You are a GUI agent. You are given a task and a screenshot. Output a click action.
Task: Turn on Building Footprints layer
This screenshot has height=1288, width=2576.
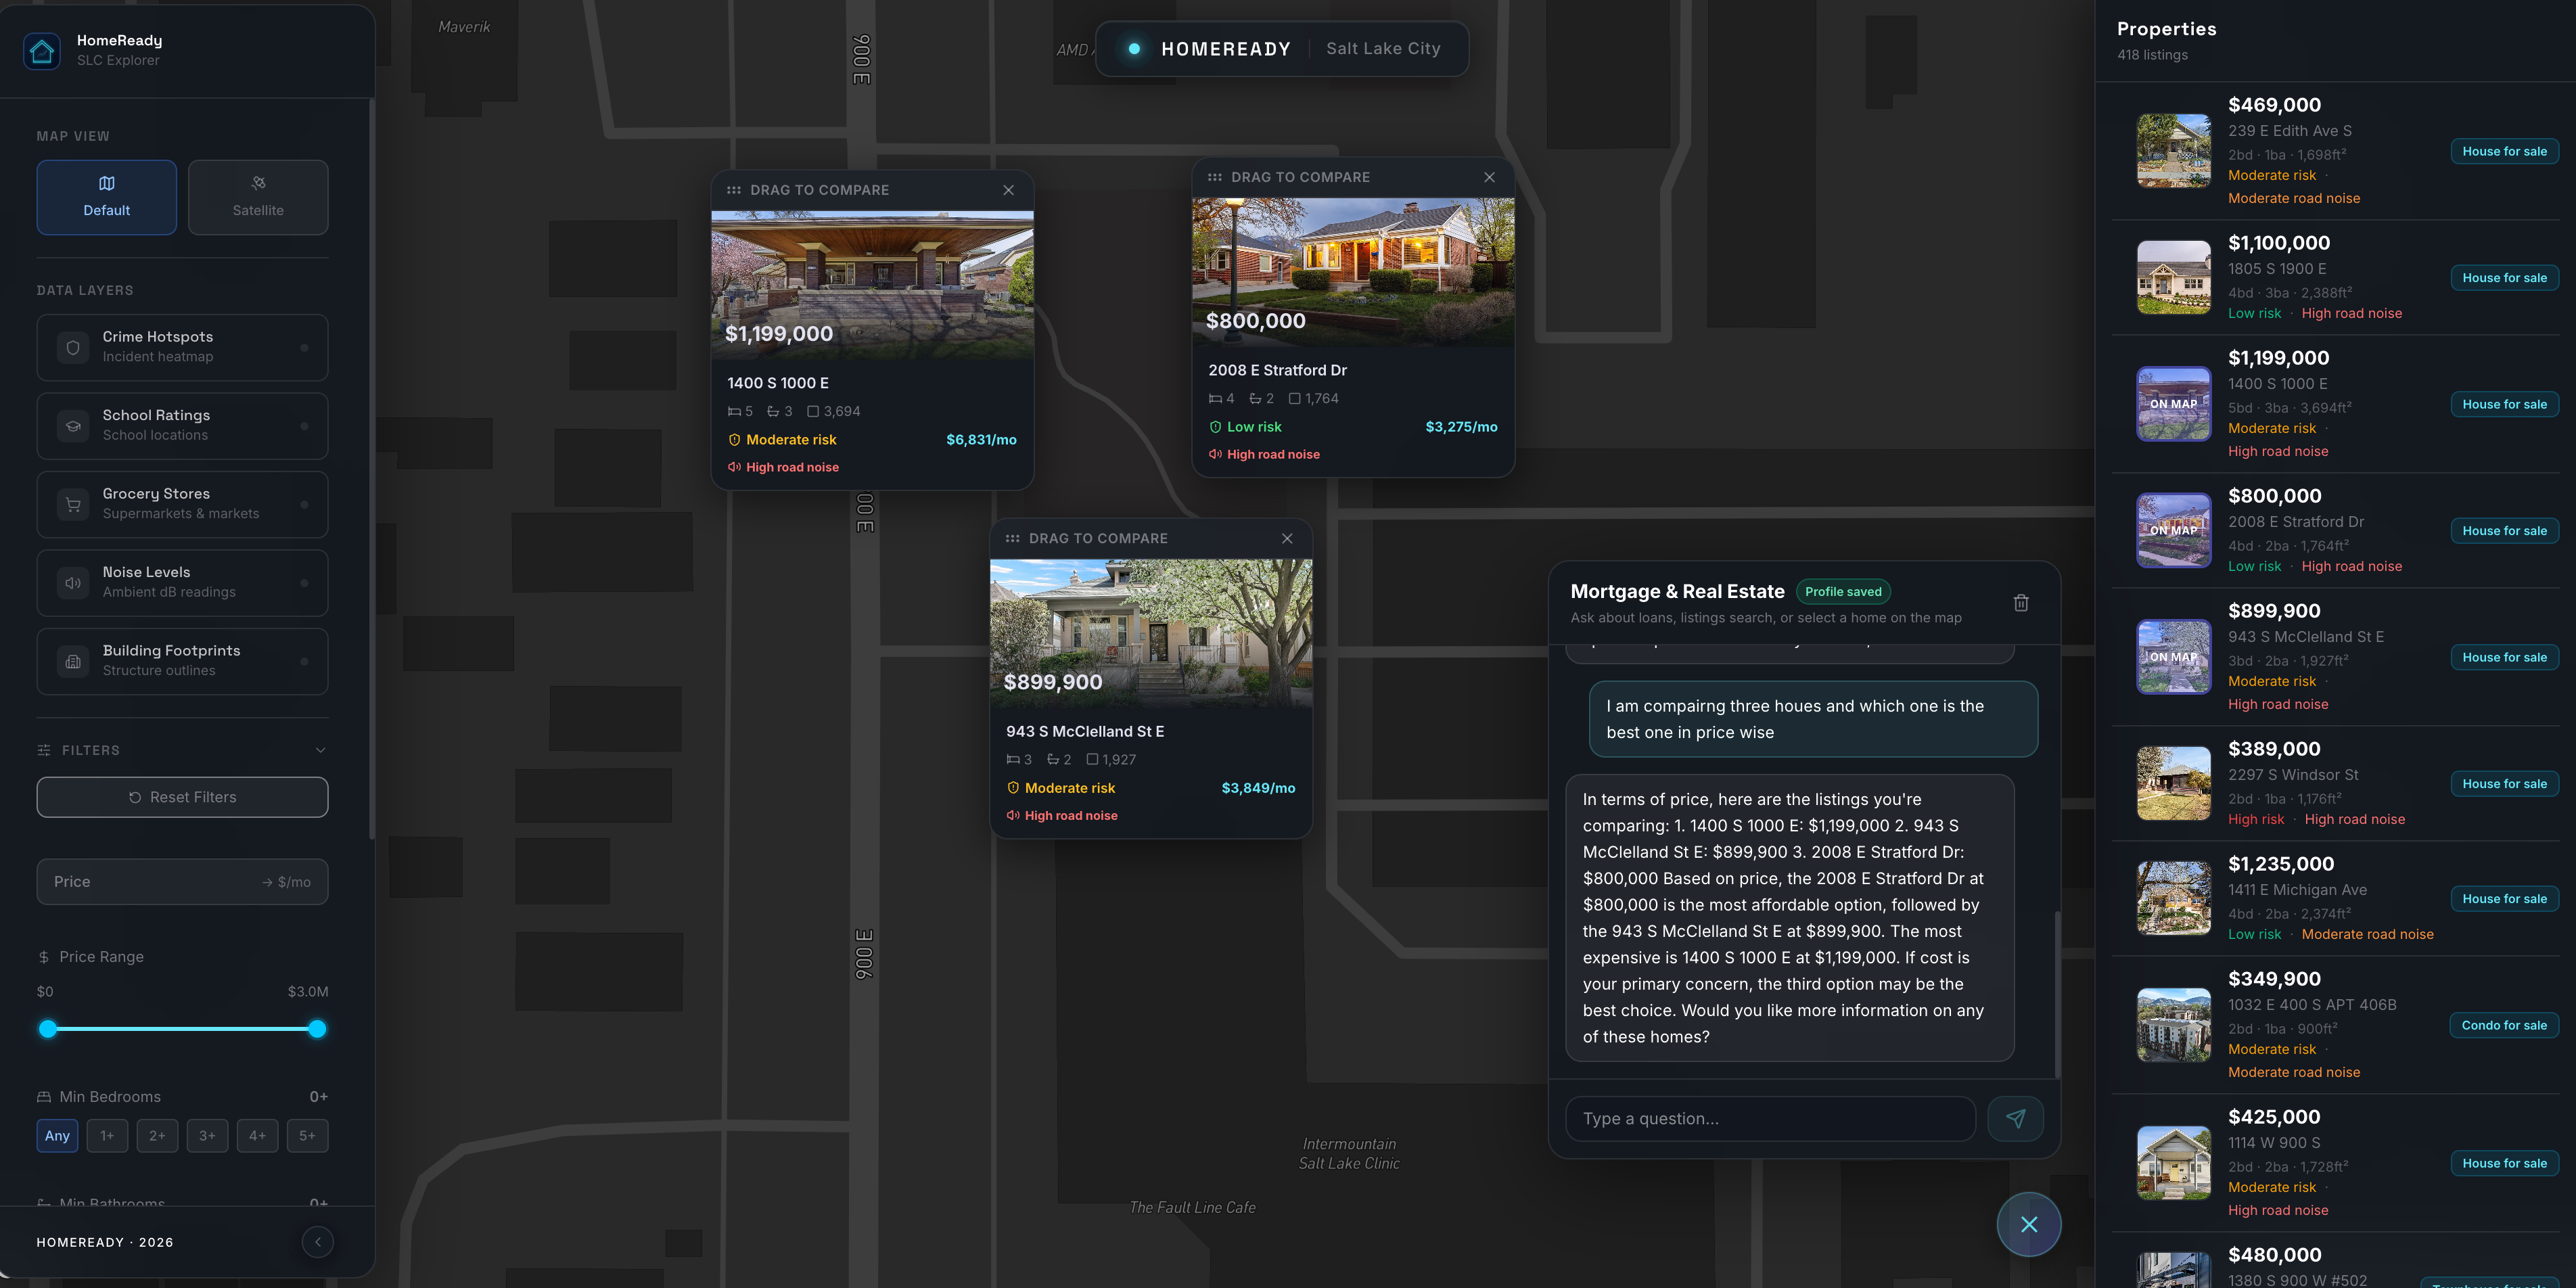click(182, 661)
